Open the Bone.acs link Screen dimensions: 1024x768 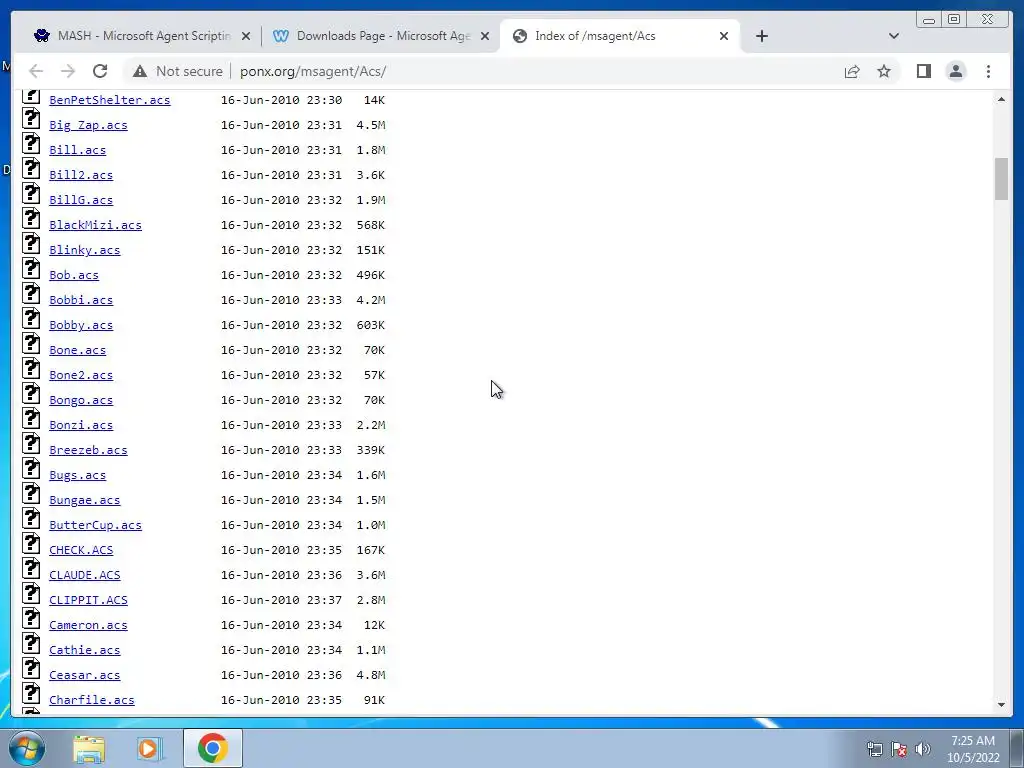pyautogui.click(x=77, y=350)
